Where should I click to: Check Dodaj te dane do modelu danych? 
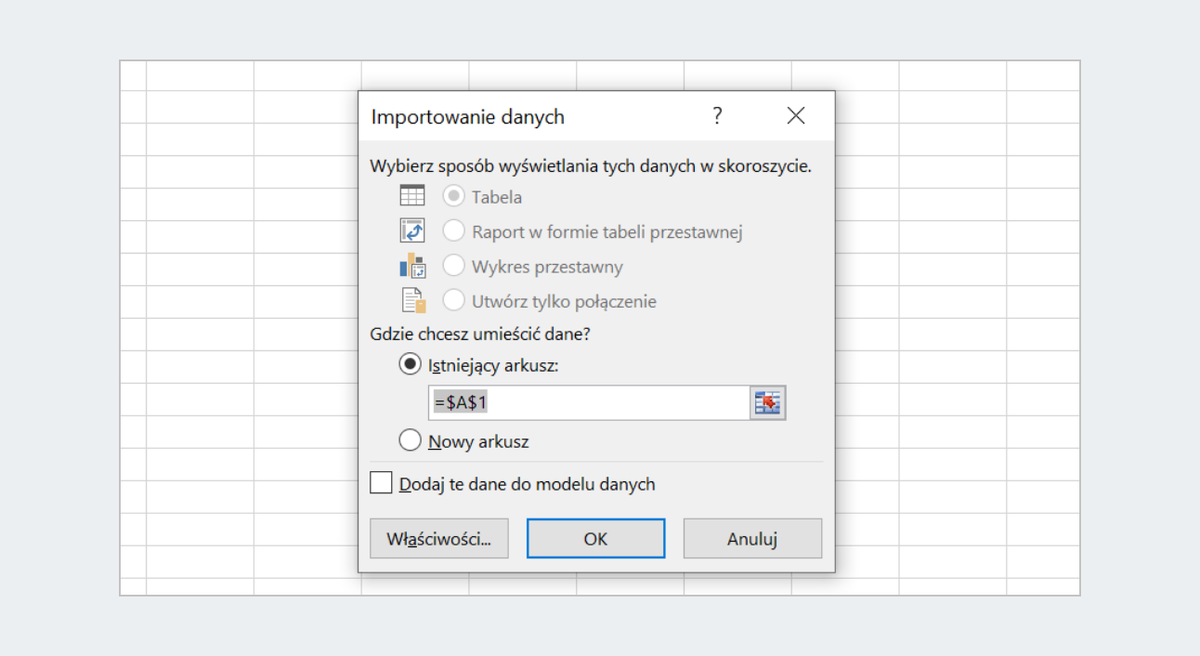[381, 483]
